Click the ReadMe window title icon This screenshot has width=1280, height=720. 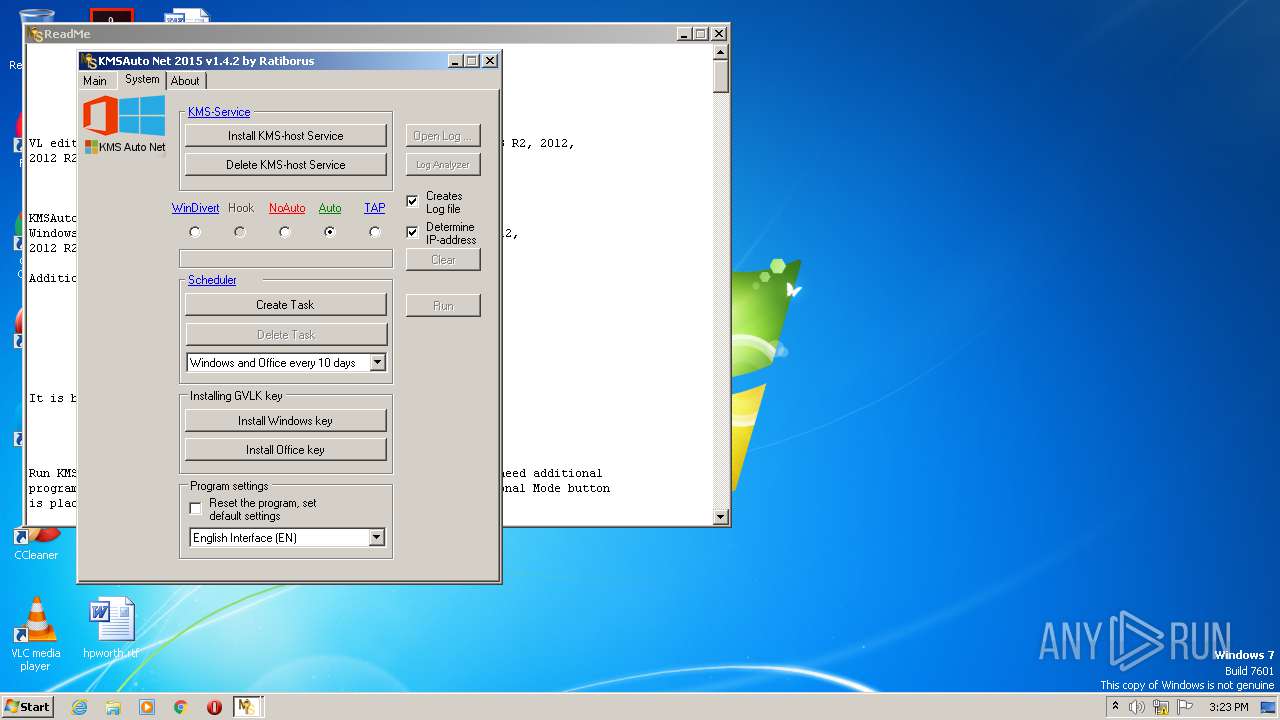[x=35, y=34]
